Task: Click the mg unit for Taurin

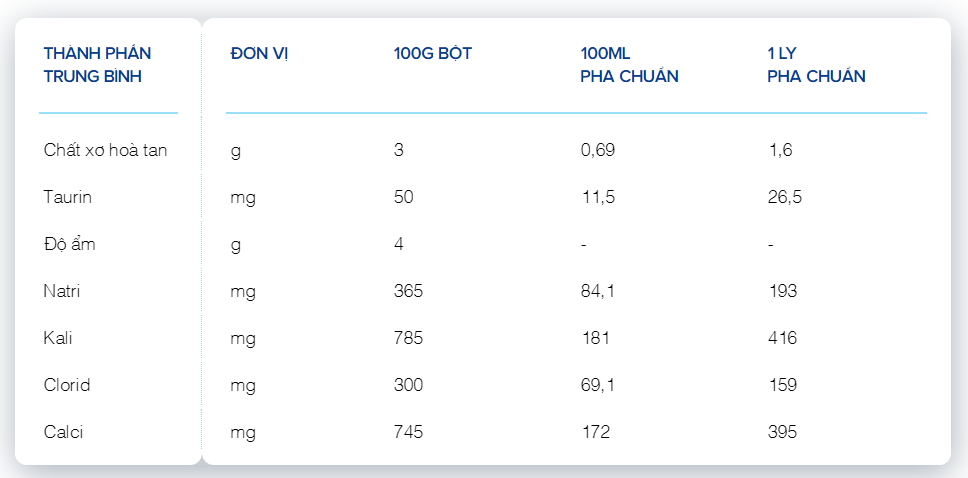Action: [x=243, y=198]
